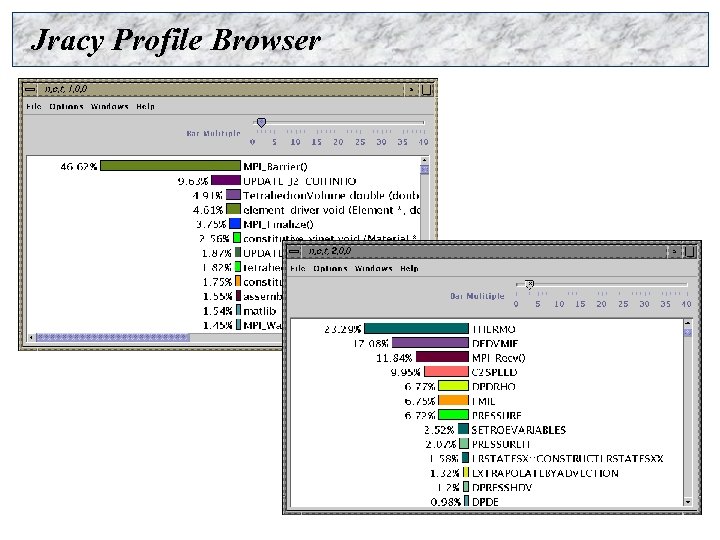Open window menu icon of n,c,t 2,0,0 window
Image resolution: width=720 pixels, height=540 pixels.
tap(294, 251)
